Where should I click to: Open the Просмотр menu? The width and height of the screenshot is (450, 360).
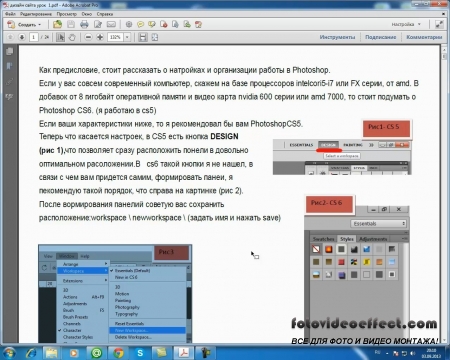coord(66,14)
